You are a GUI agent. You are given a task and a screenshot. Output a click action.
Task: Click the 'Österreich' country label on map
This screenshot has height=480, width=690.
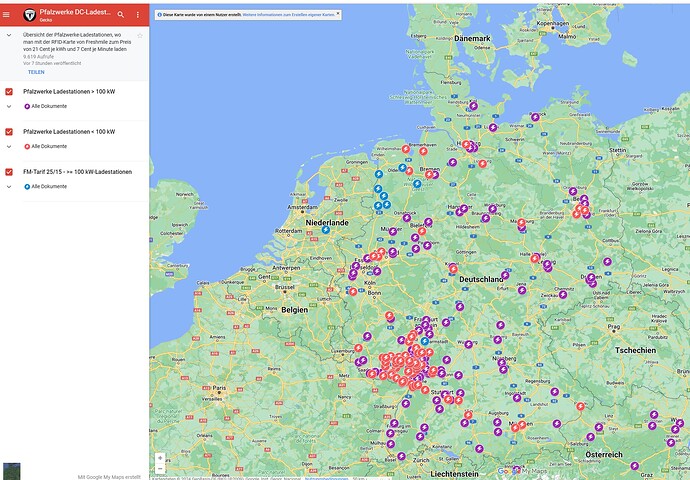[x=604, y=454]
